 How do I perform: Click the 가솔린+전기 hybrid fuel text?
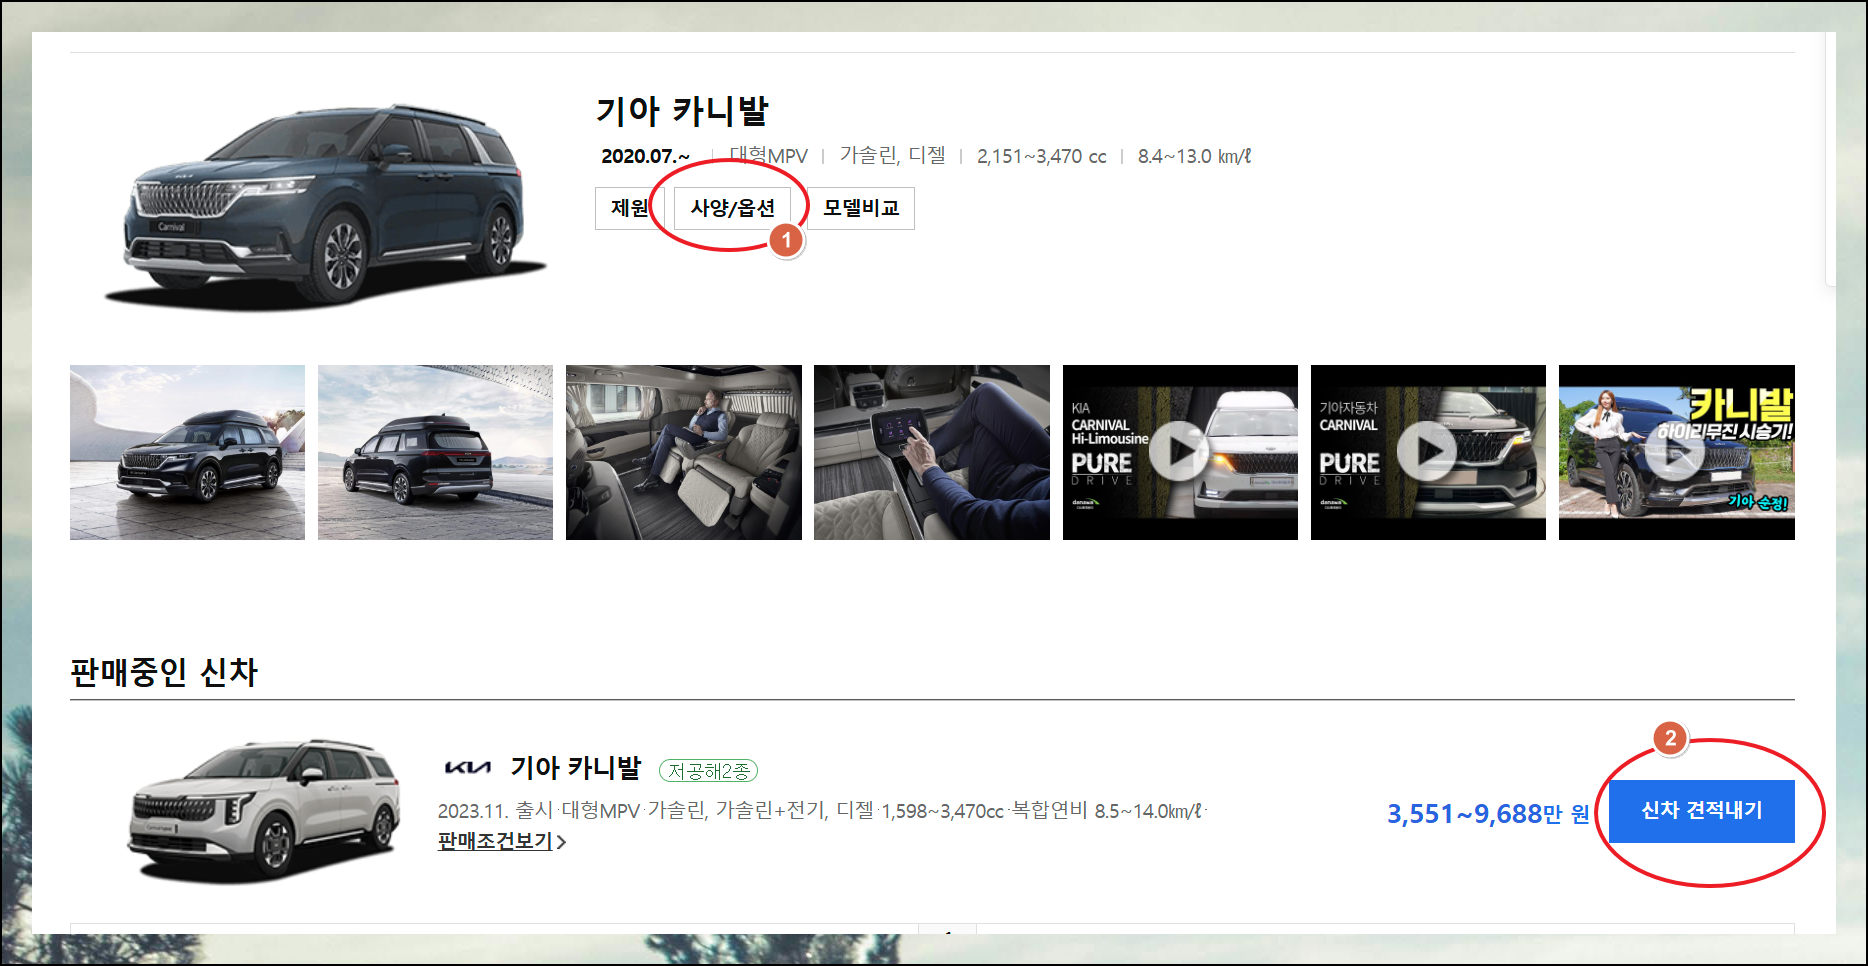pos(771,811)
